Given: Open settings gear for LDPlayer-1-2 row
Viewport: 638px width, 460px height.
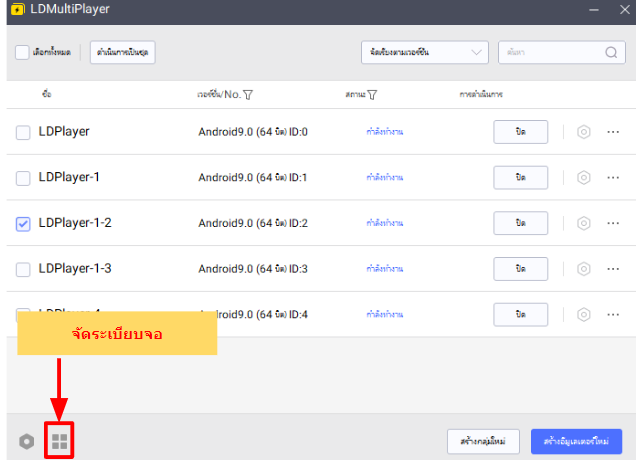Looking at the screenshot, I should [x=583, y=223].
